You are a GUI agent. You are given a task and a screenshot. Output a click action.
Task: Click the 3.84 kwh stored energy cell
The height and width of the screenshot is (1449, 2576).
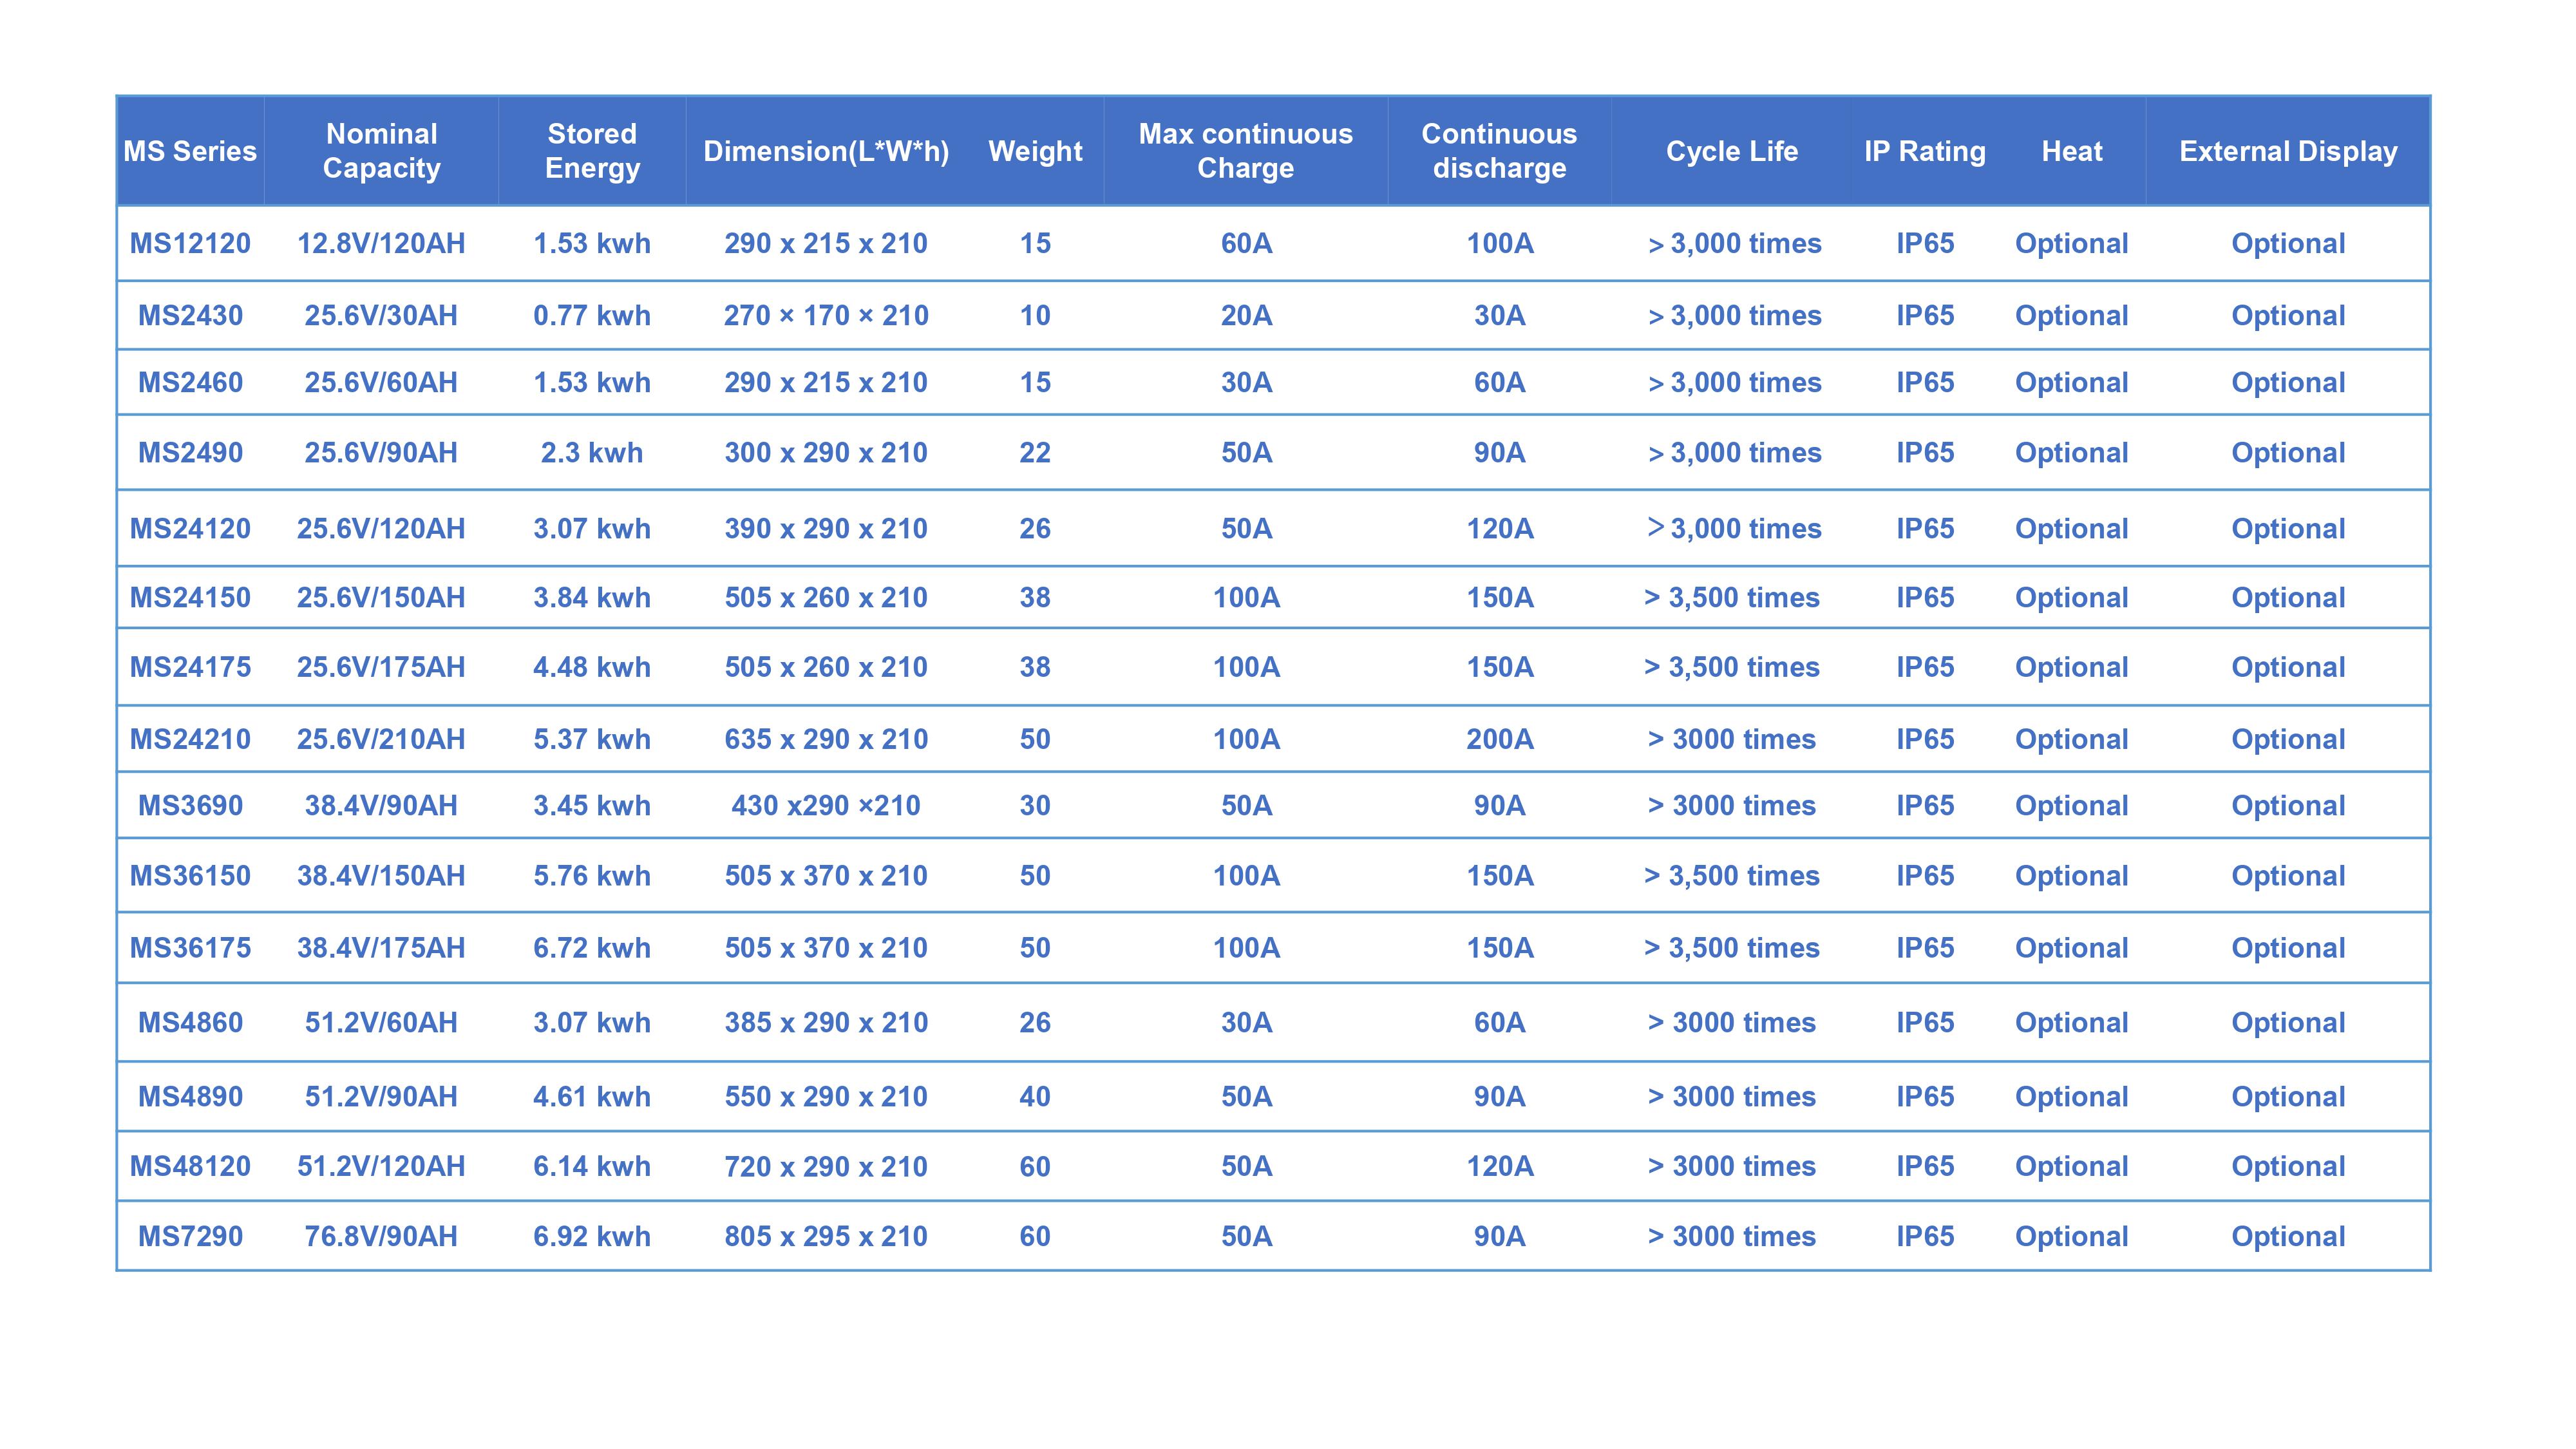(x=592, y=597)
